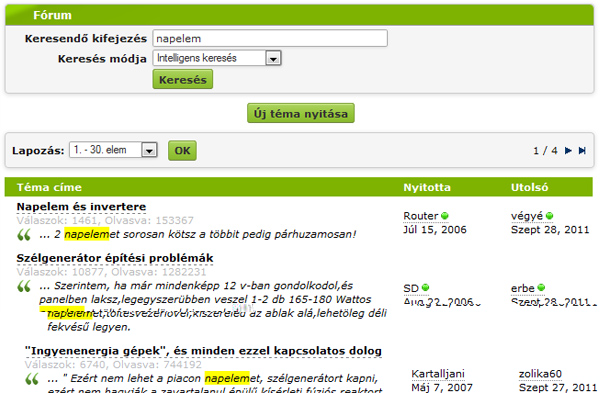Click highlighted napelem in first topic excerpt
Screen dimensions: 600x393
[87, 234]
